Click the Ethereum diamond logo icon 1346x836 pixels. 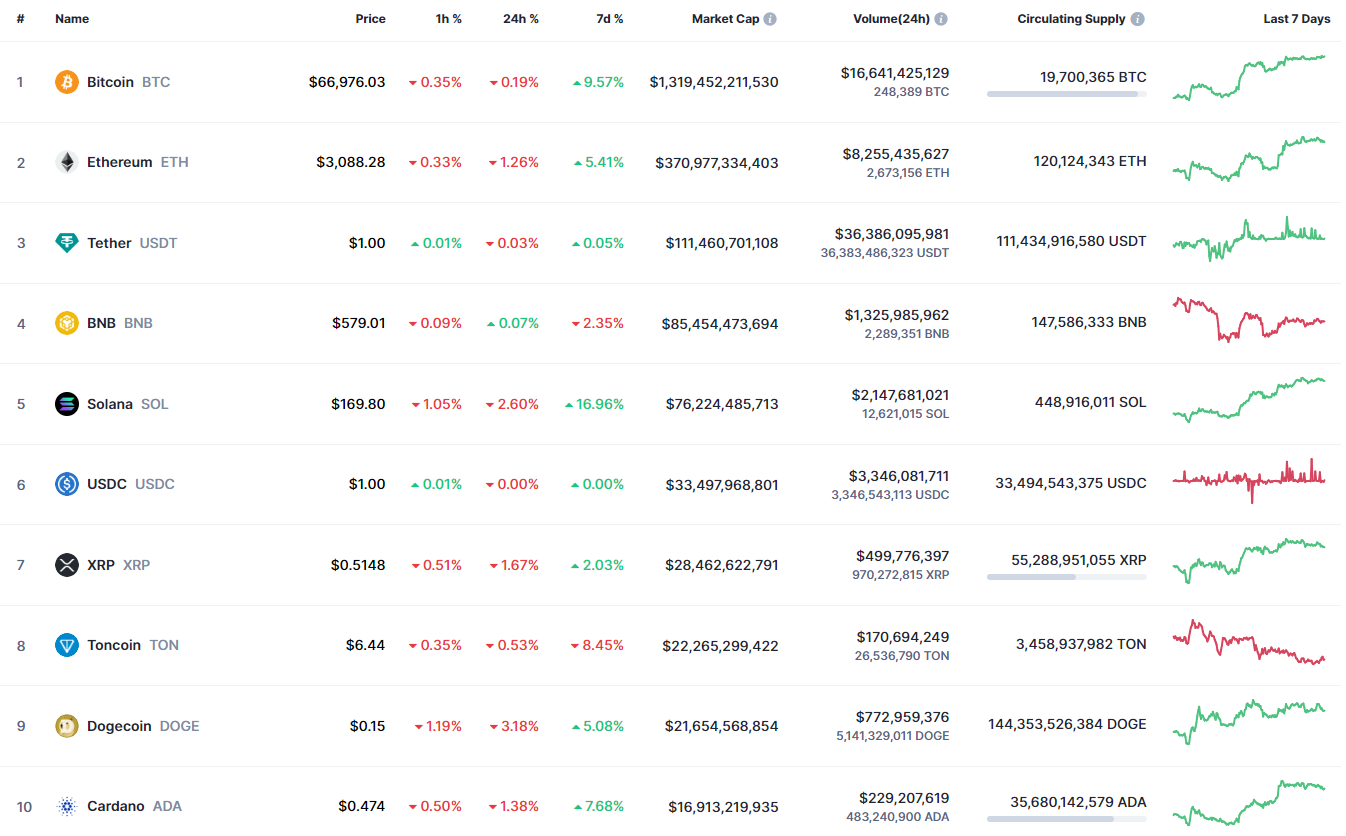pyautogui.click(x=66, y=162)
